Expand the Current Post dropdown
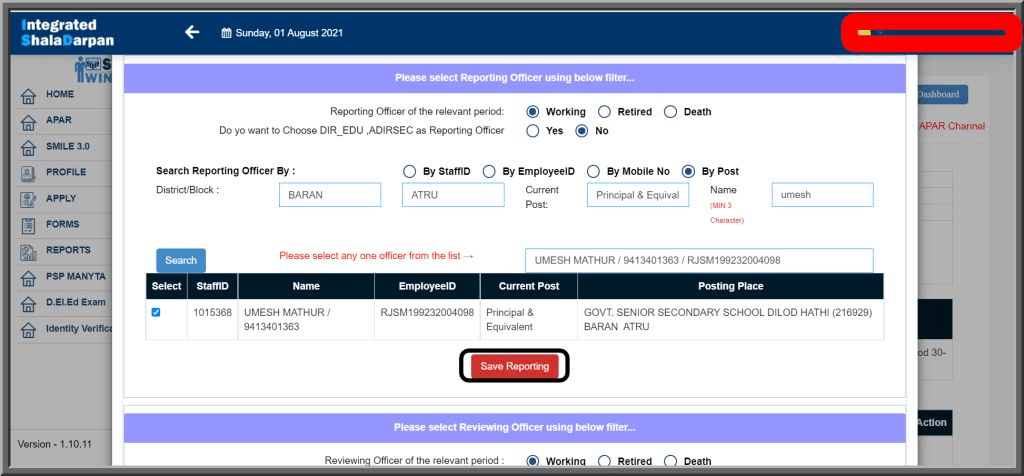This screenshot has width=1024, height=476. tap(637, 195)
